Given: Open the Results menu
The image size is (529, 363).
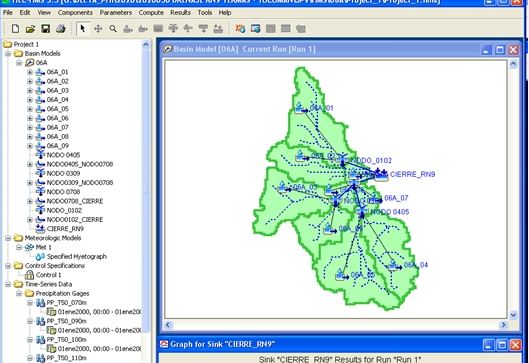Looking at the screenshot, I should click(x=180, y=12).
